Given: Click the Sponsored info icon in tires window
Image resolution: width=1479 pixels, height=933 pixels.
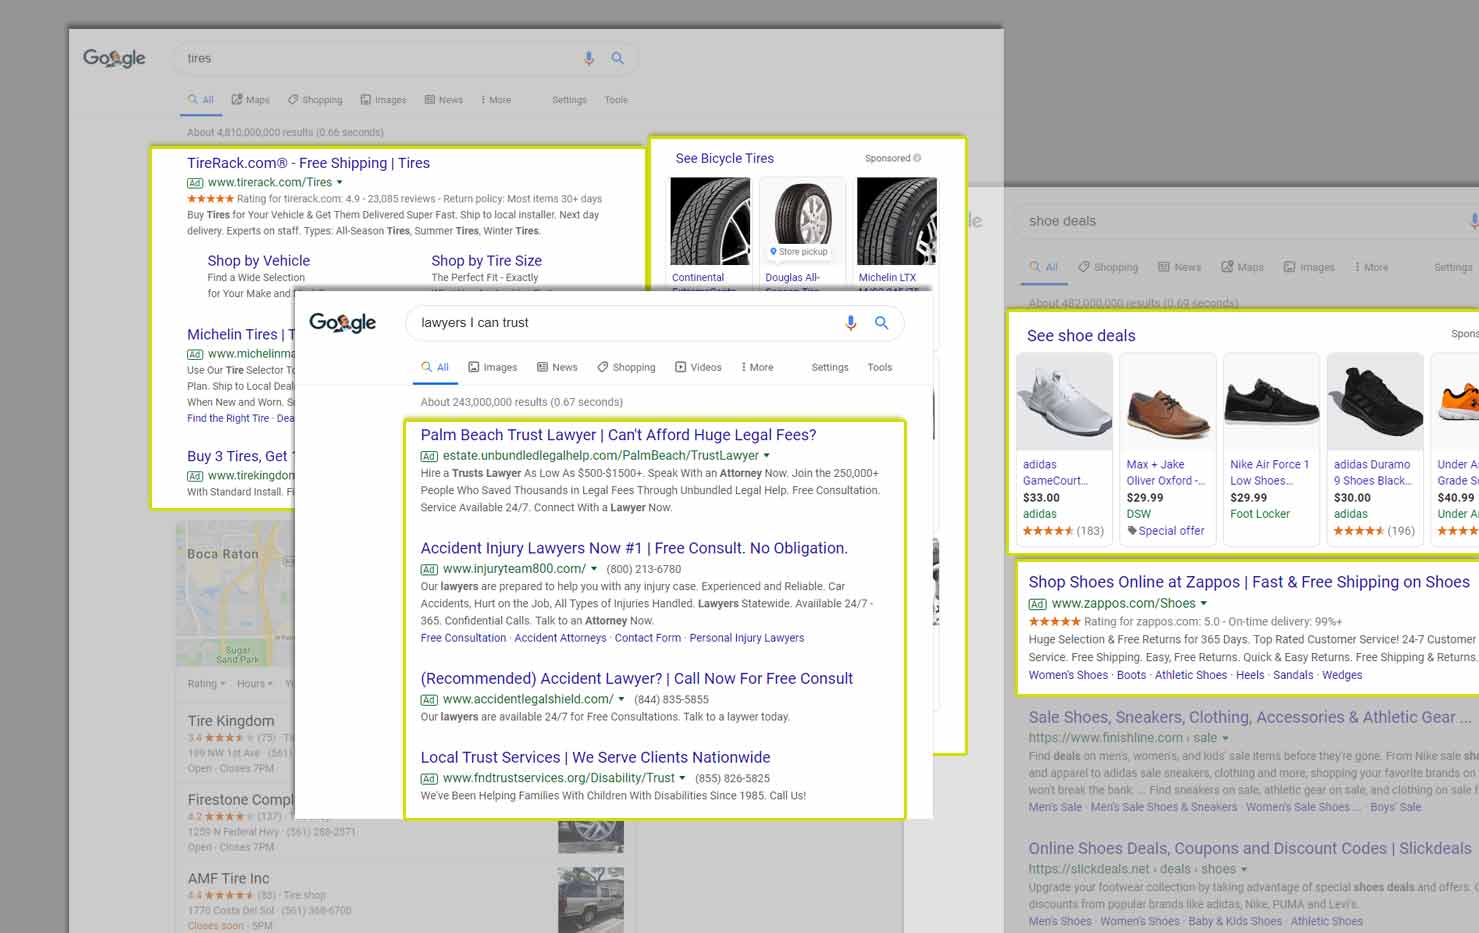Looking at the screenshot, I should (917, 158).
